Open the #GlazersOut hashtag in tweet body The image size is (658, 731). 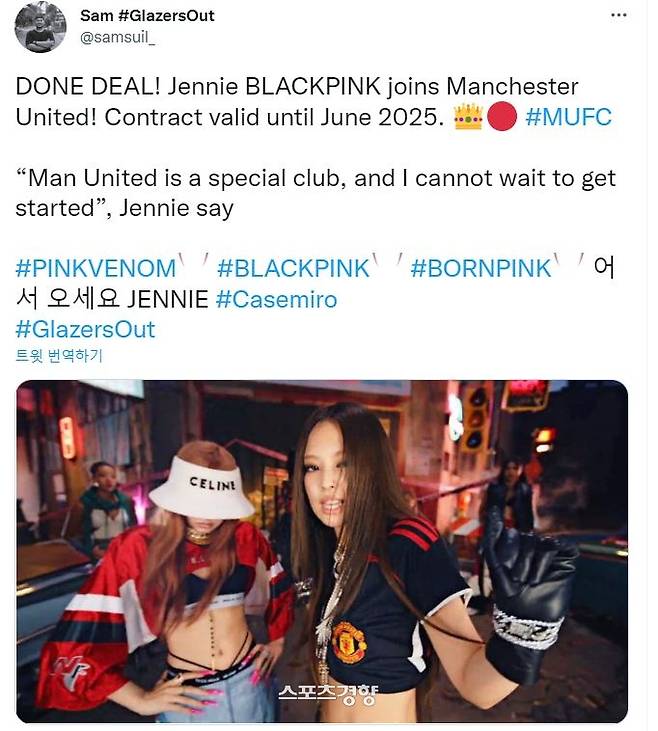pos(85,330)
